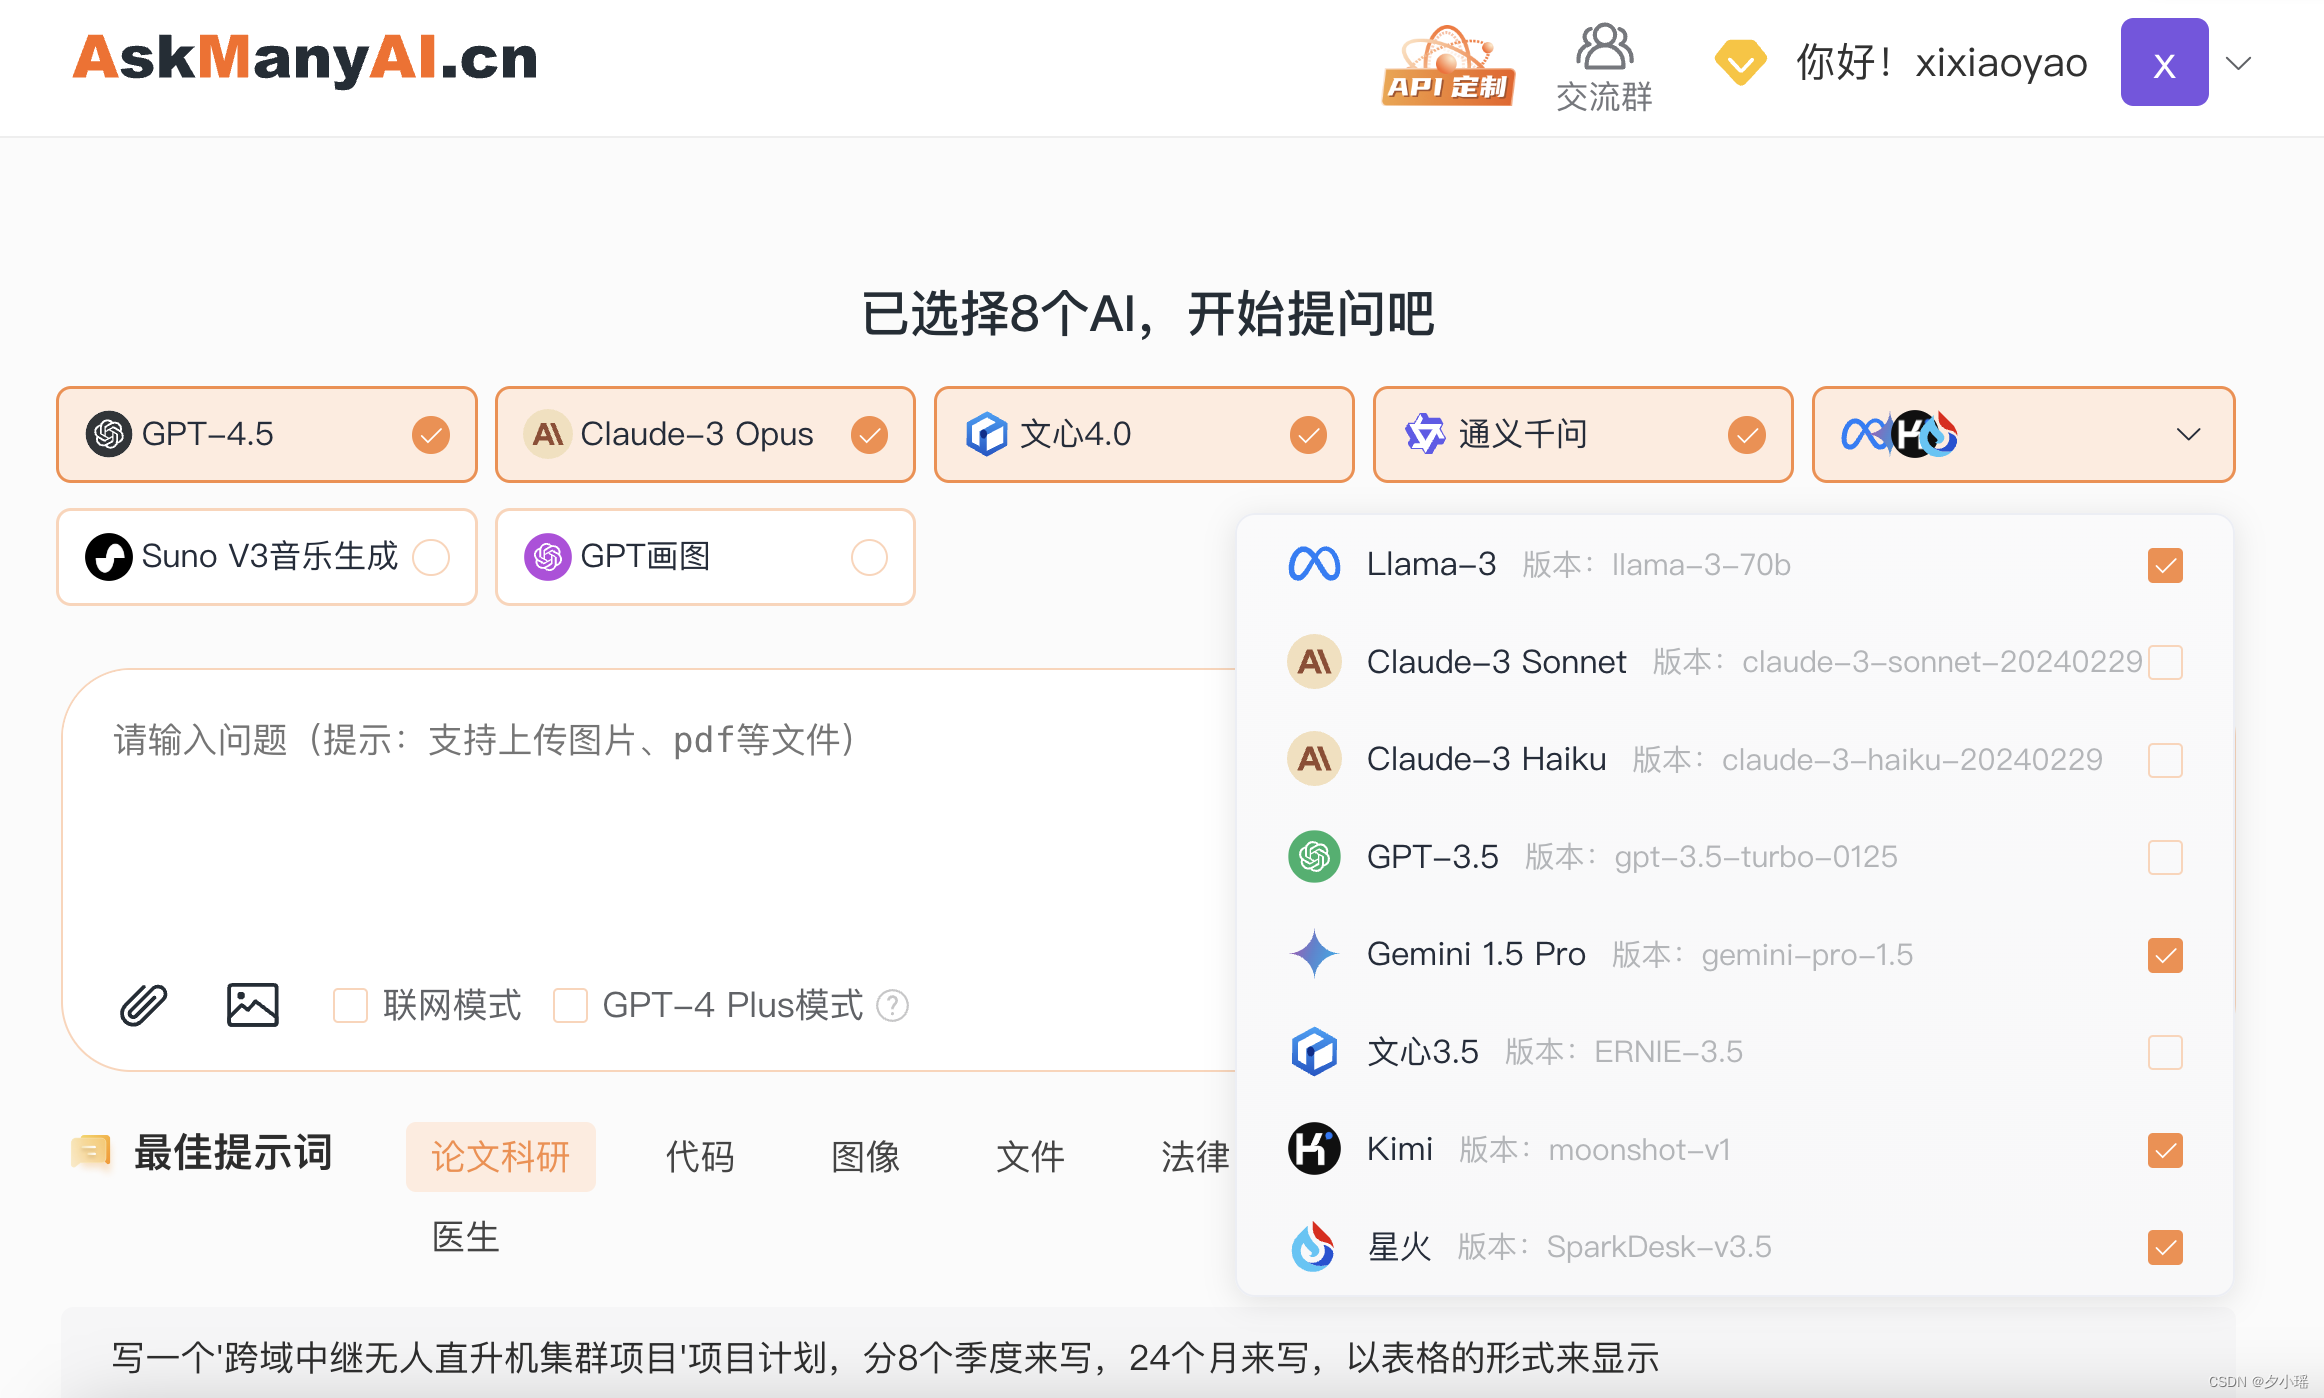Click the GPT-4 Plus help question icon
2324x1398 pixels.
point(892,1006)
